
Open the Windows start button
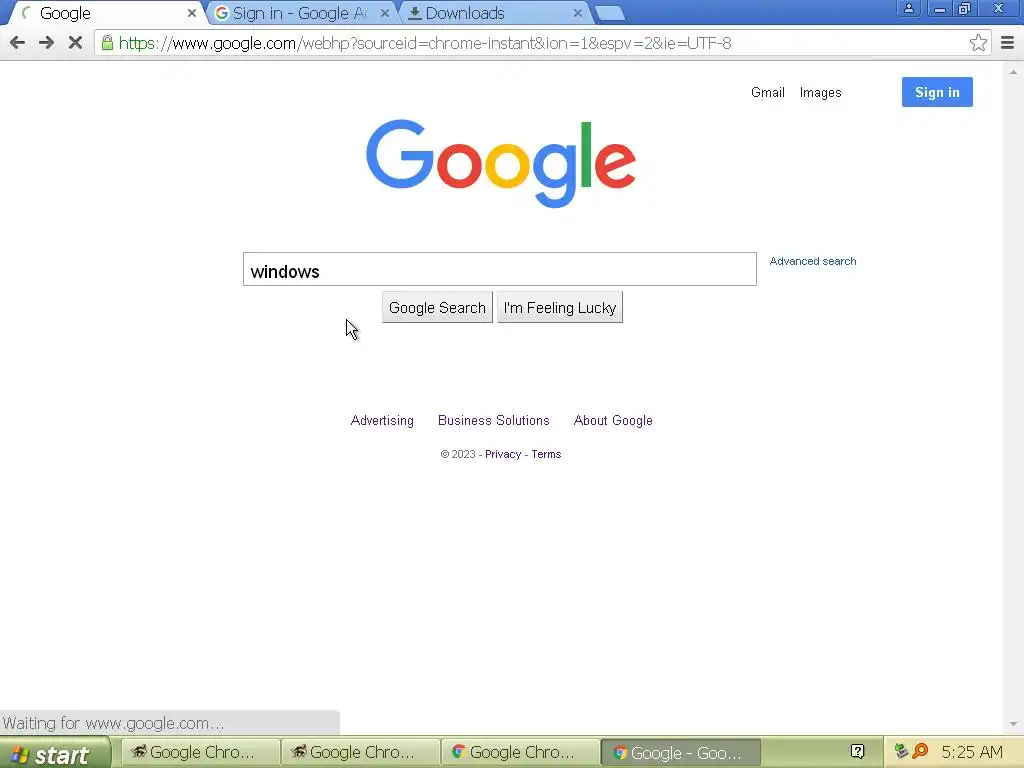coord(56,753)
